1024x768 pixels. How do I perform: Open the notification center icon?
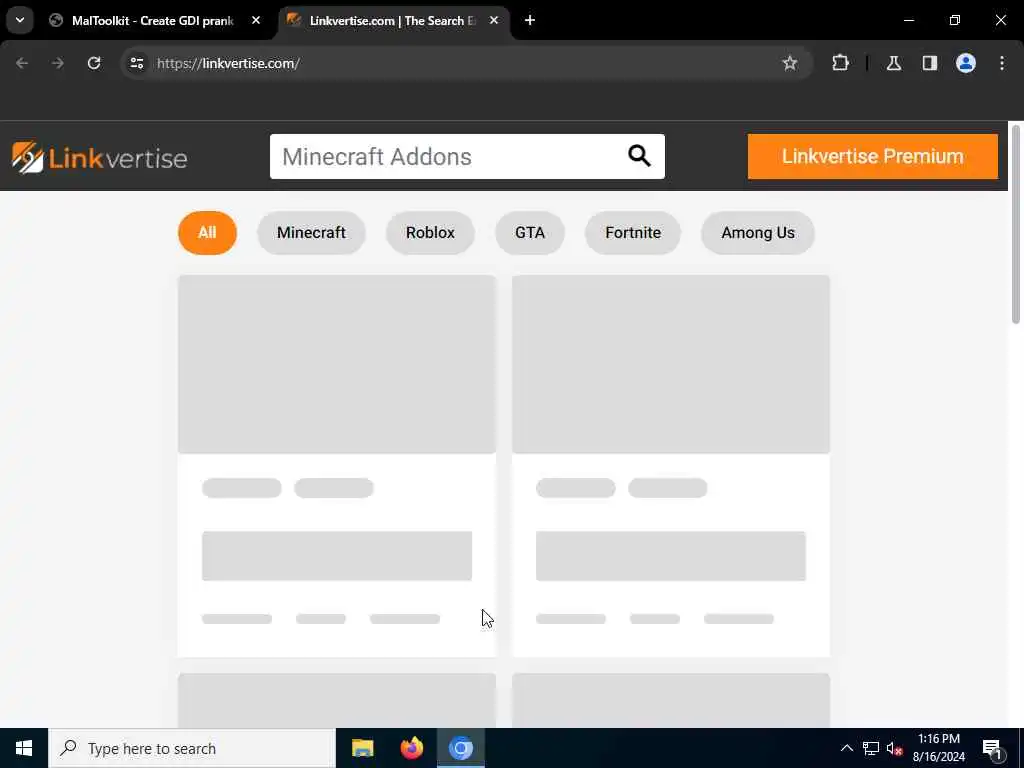coord(993,748)
